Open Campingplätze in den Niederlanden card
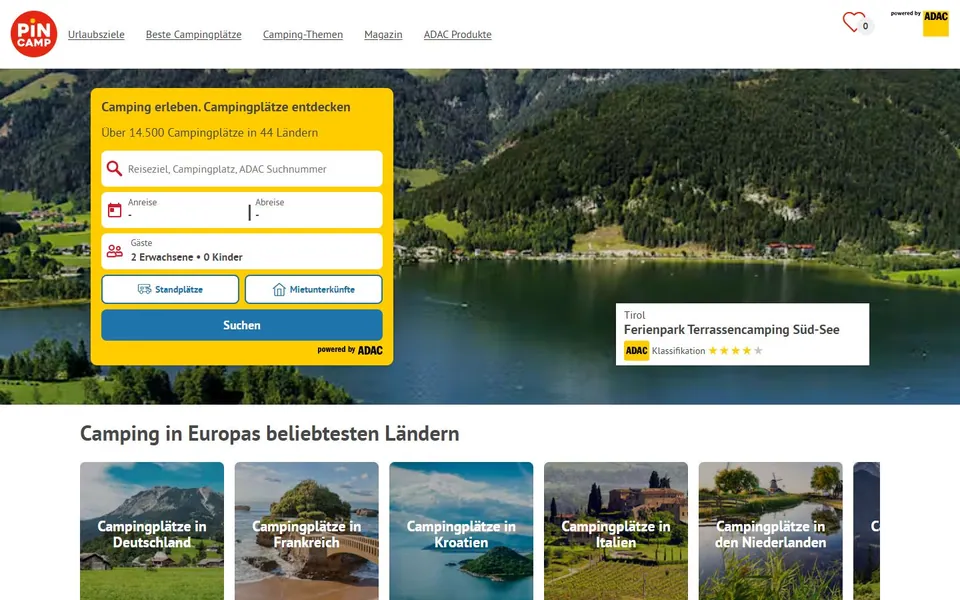960x600 pixels. coord(770,531)
